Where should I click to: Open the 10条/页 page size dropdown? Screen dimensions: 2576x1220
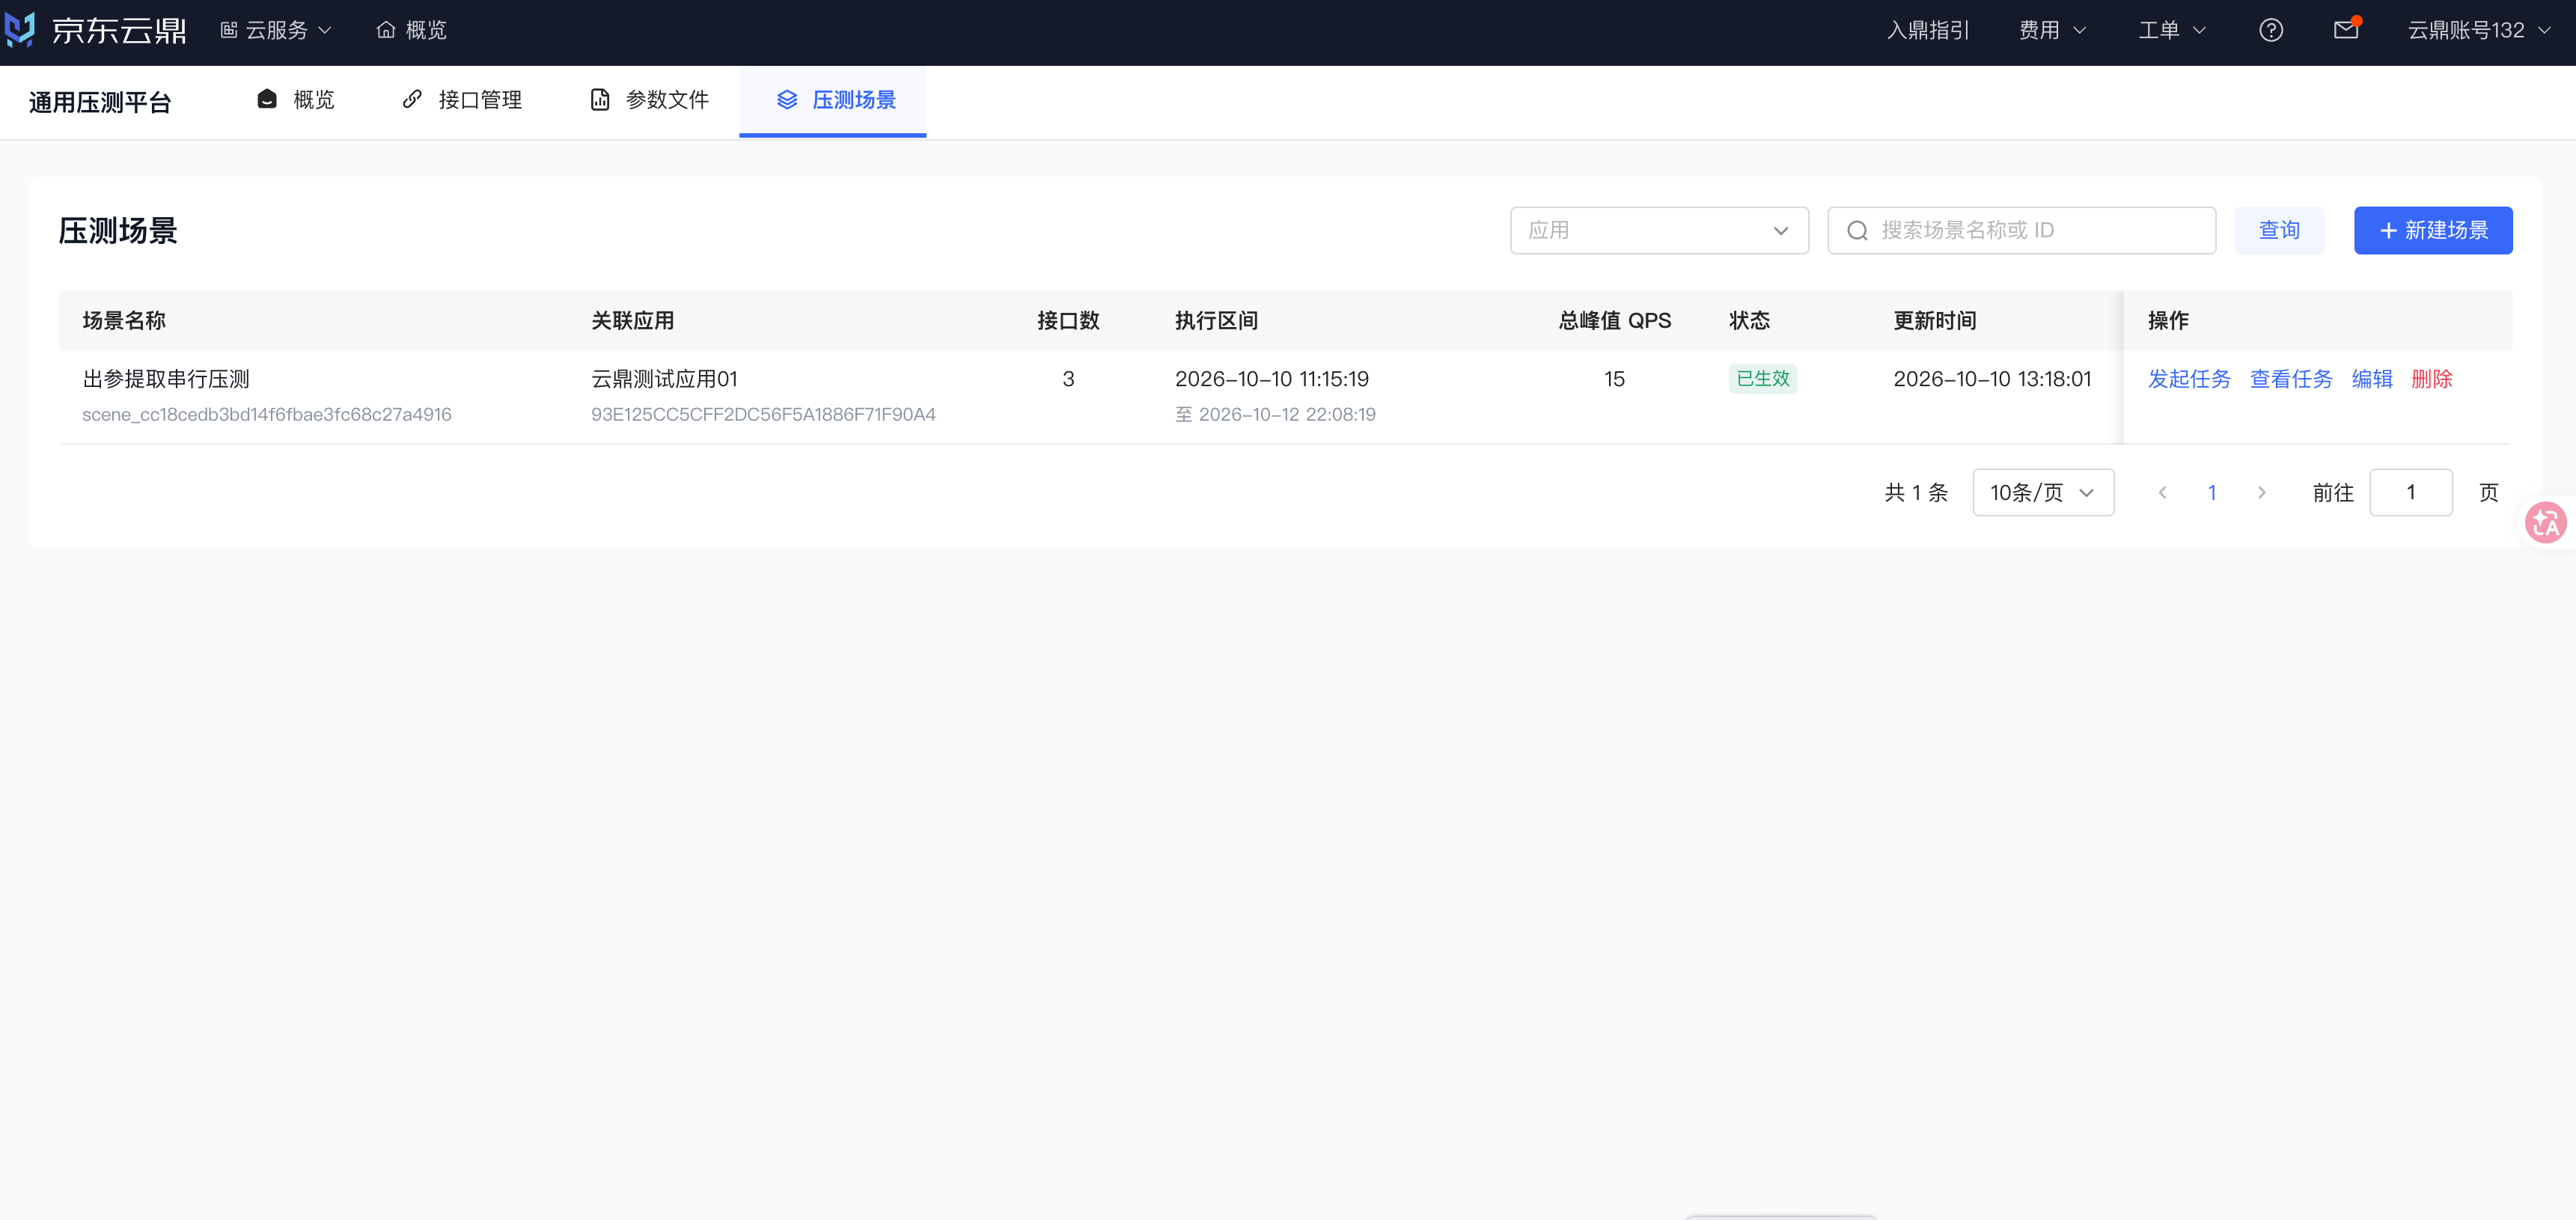[x=2043, y=493]
